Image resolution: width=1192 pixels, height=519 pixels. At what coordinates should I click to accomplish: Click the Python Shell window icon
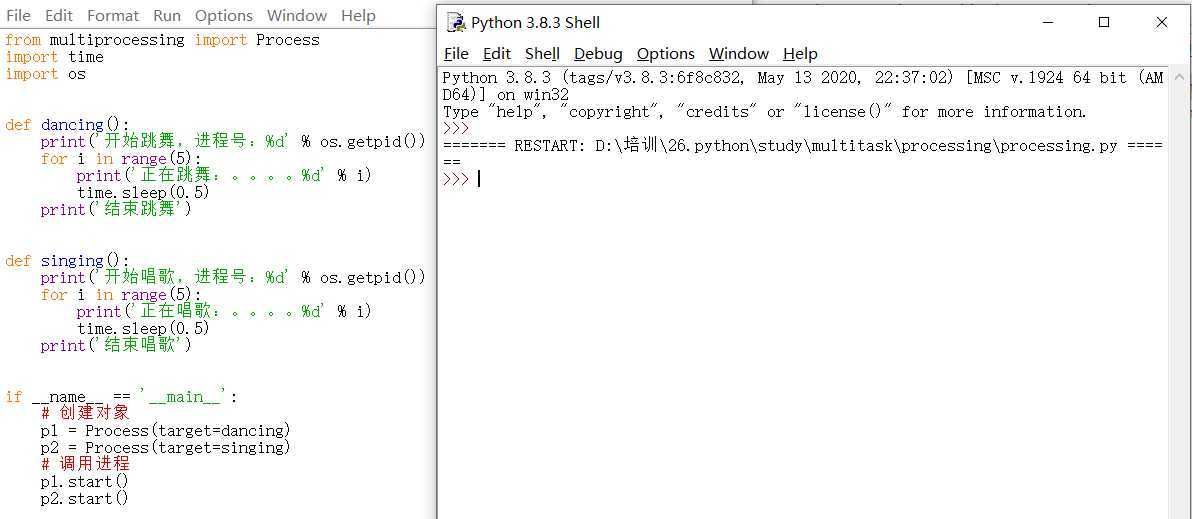(456, 23)
